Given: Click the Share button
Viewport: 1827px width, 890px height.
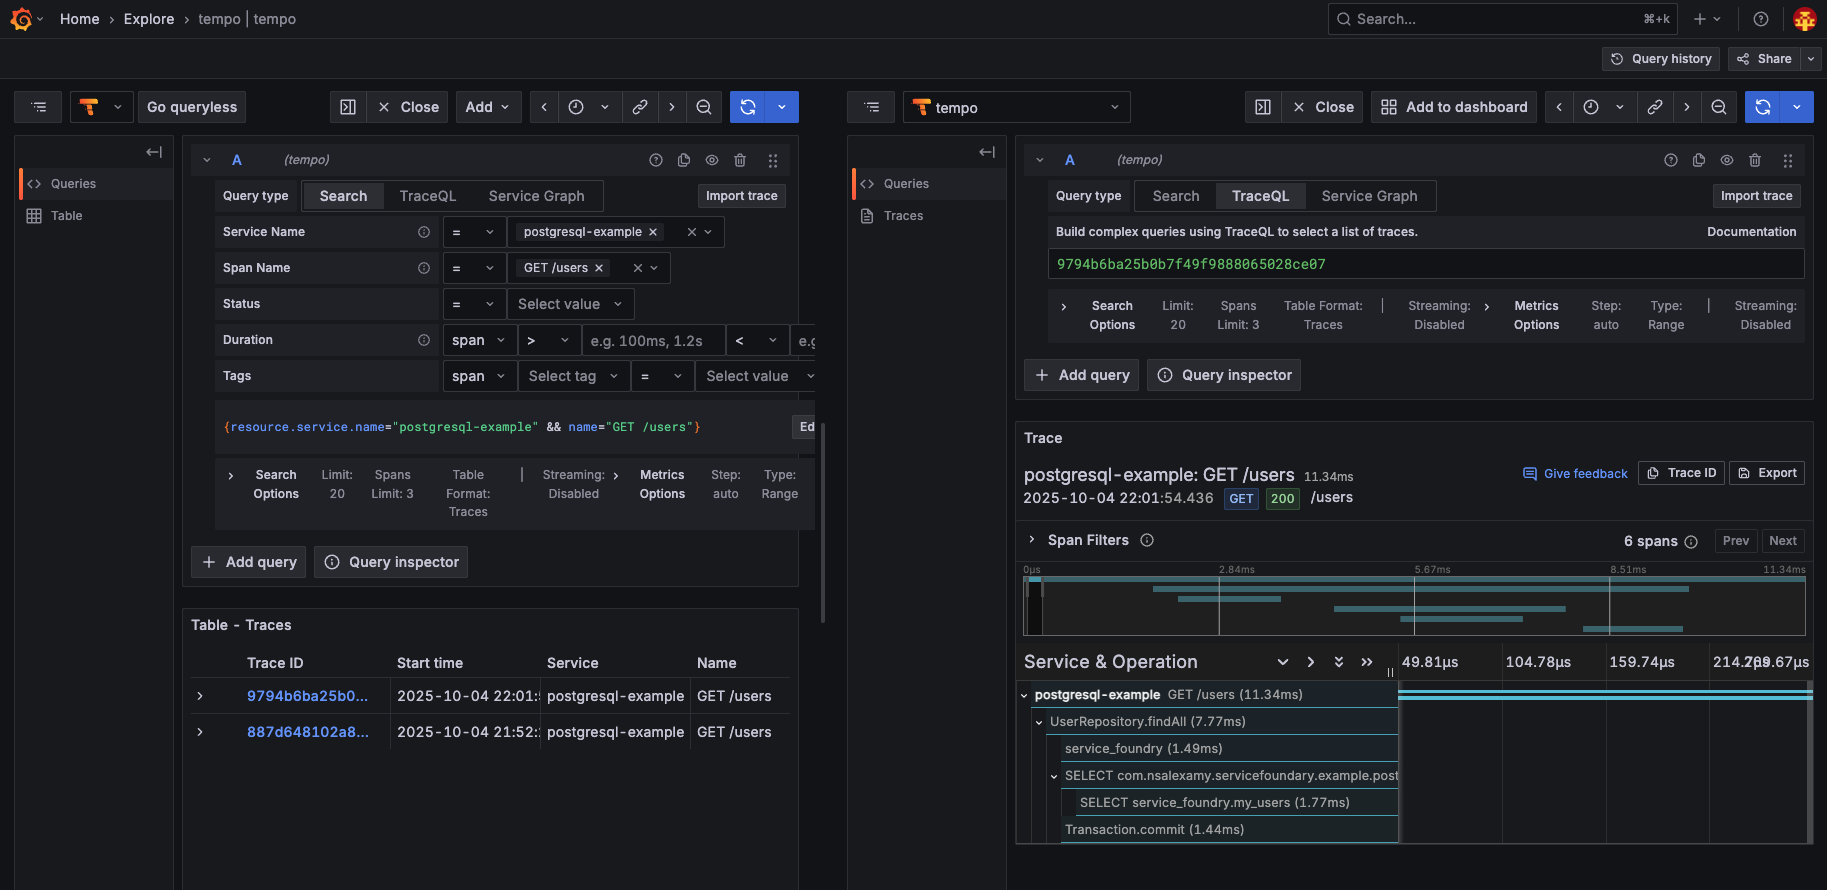Looking at the screenshot, I should point(1764,59).
